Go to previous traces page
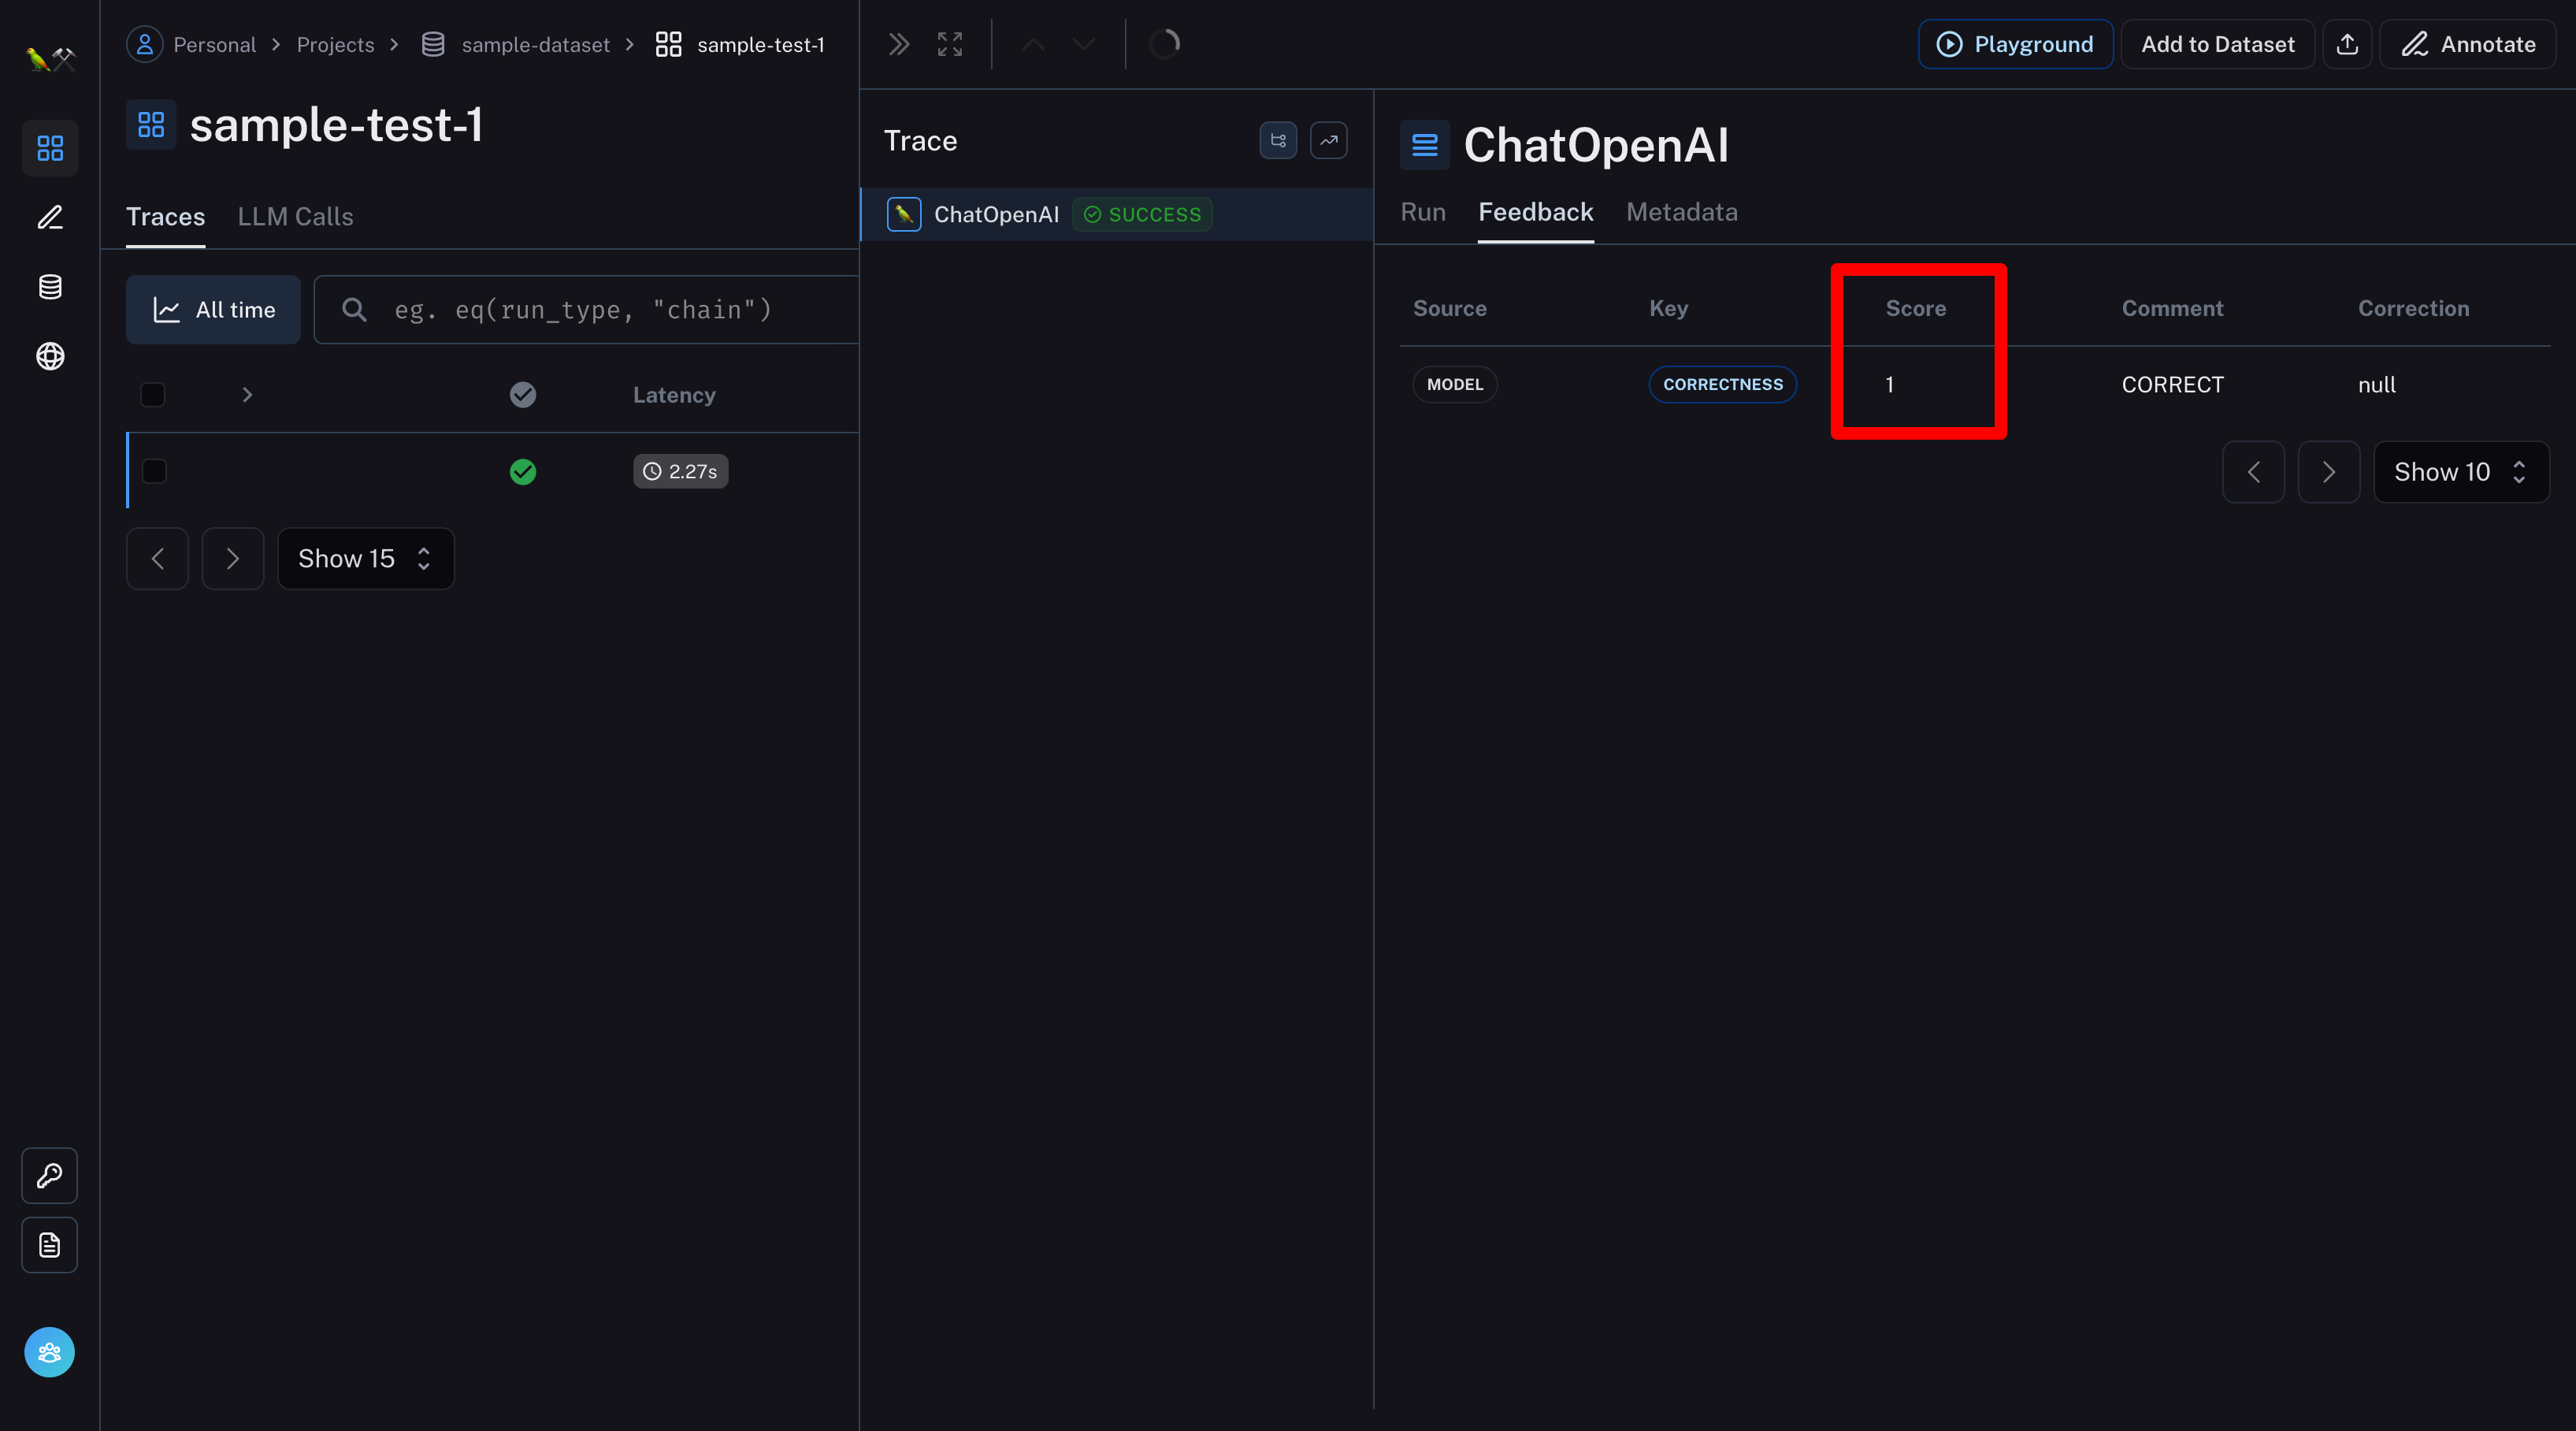2576x1431 pixels. (158, 558)
